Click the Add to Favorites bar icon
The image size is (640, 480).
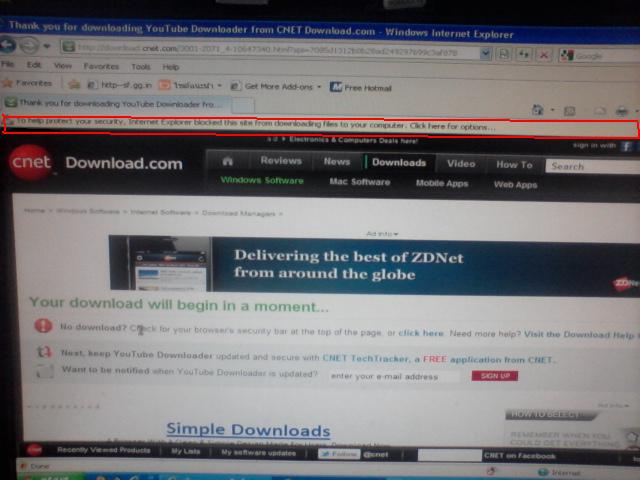[74, 84]
